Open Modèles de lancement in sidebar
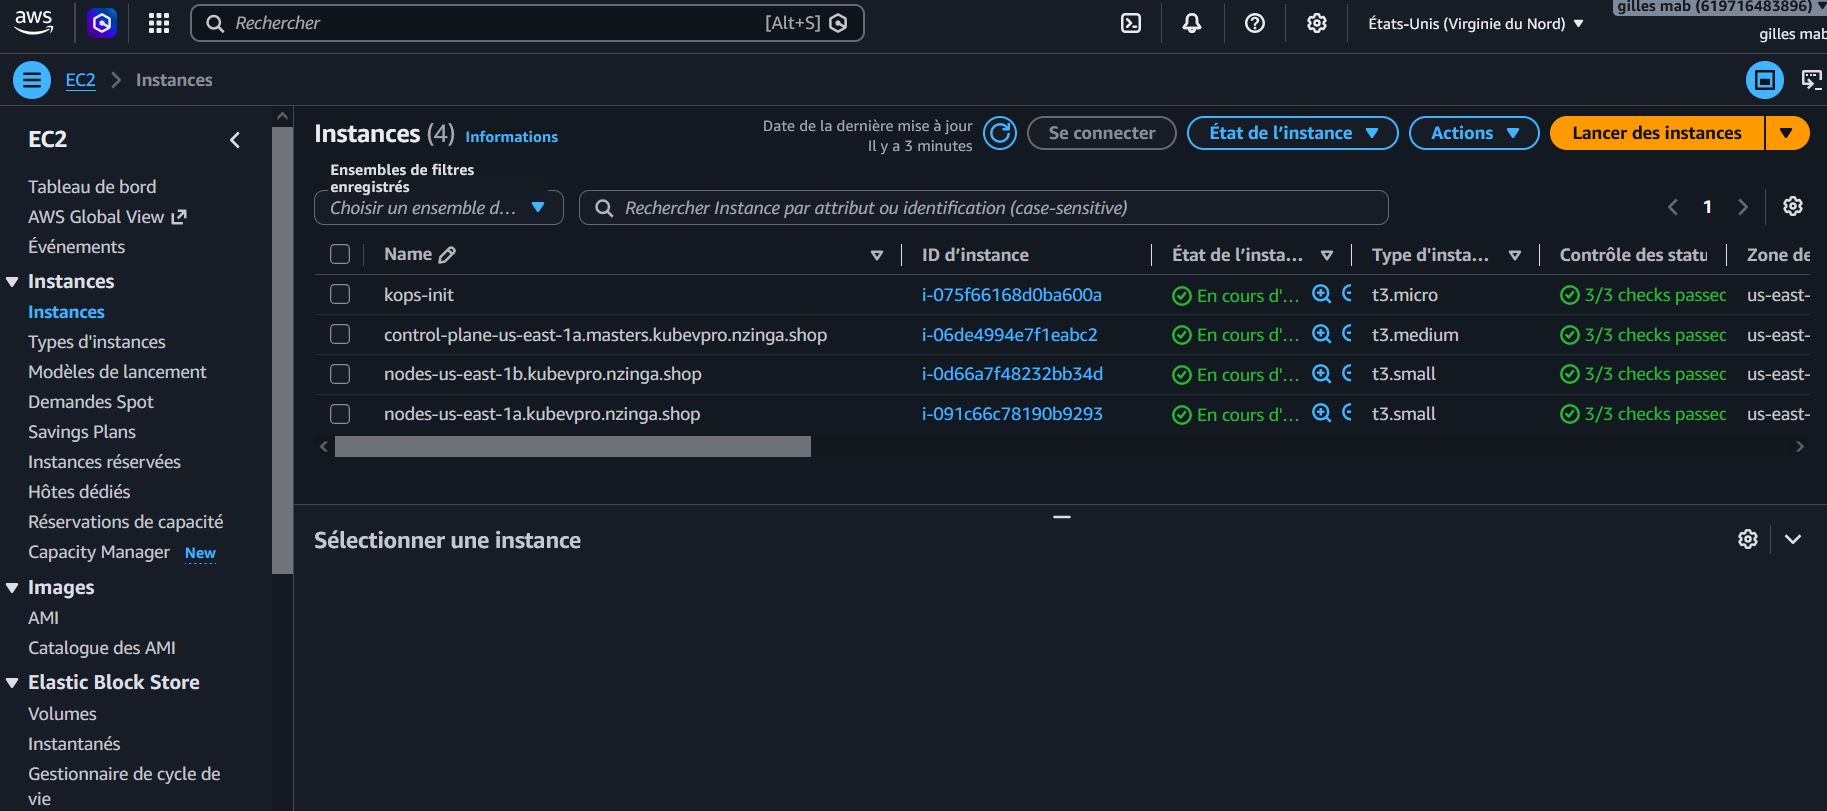1827x811 pixels. coord(117,372)
